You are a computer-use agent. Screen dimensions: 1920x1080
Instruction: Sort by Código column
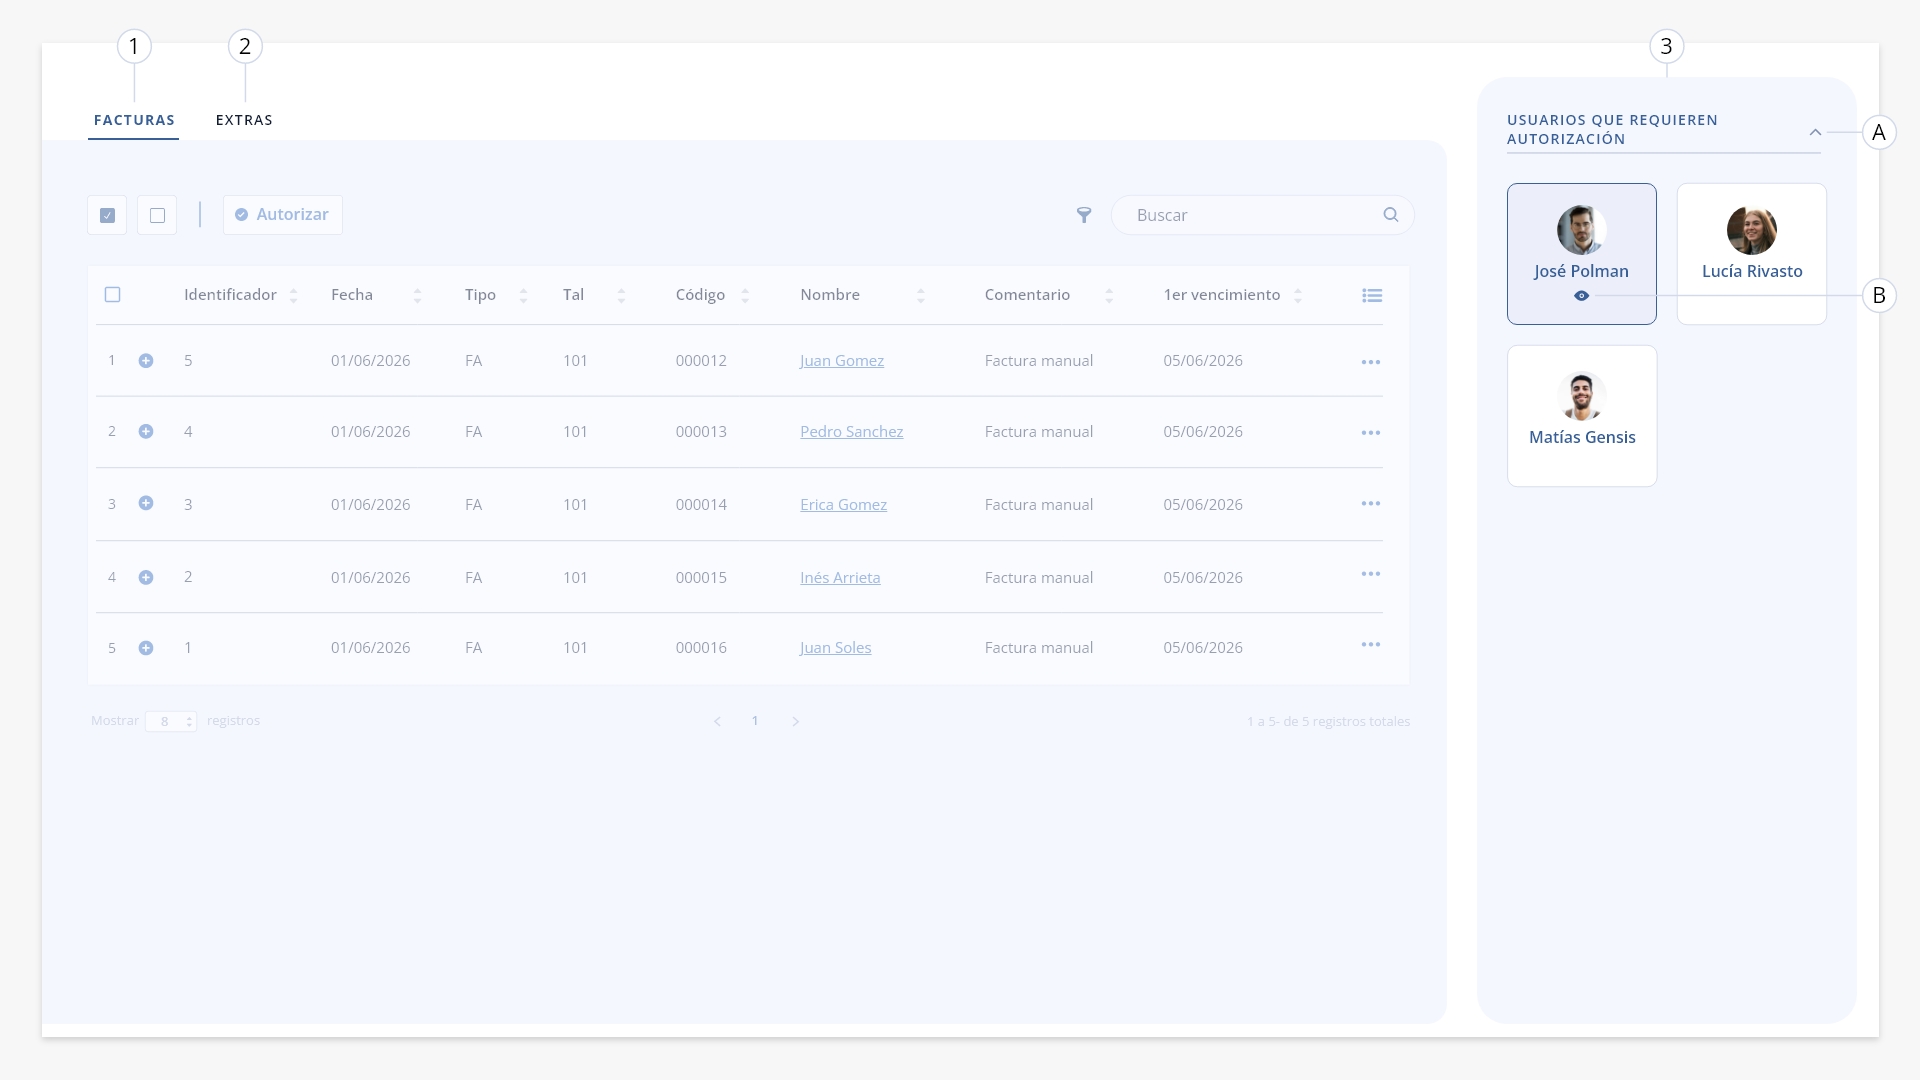point(745,296)
